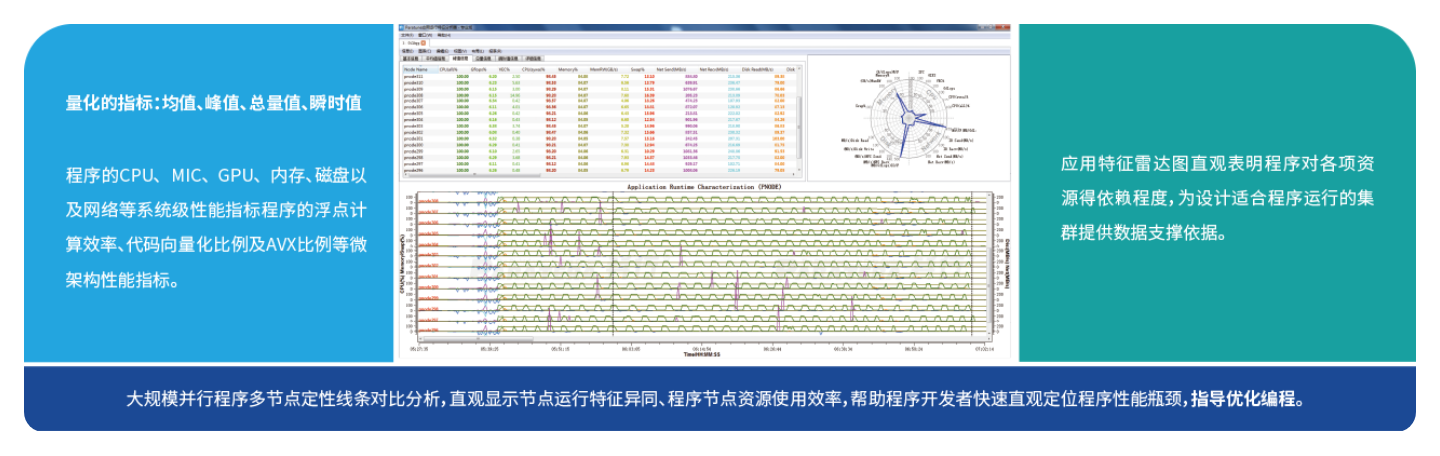Select the 峰值信息 tab
The height and width of the screenshot is (456, 1440).
click(x=461, y=59)
